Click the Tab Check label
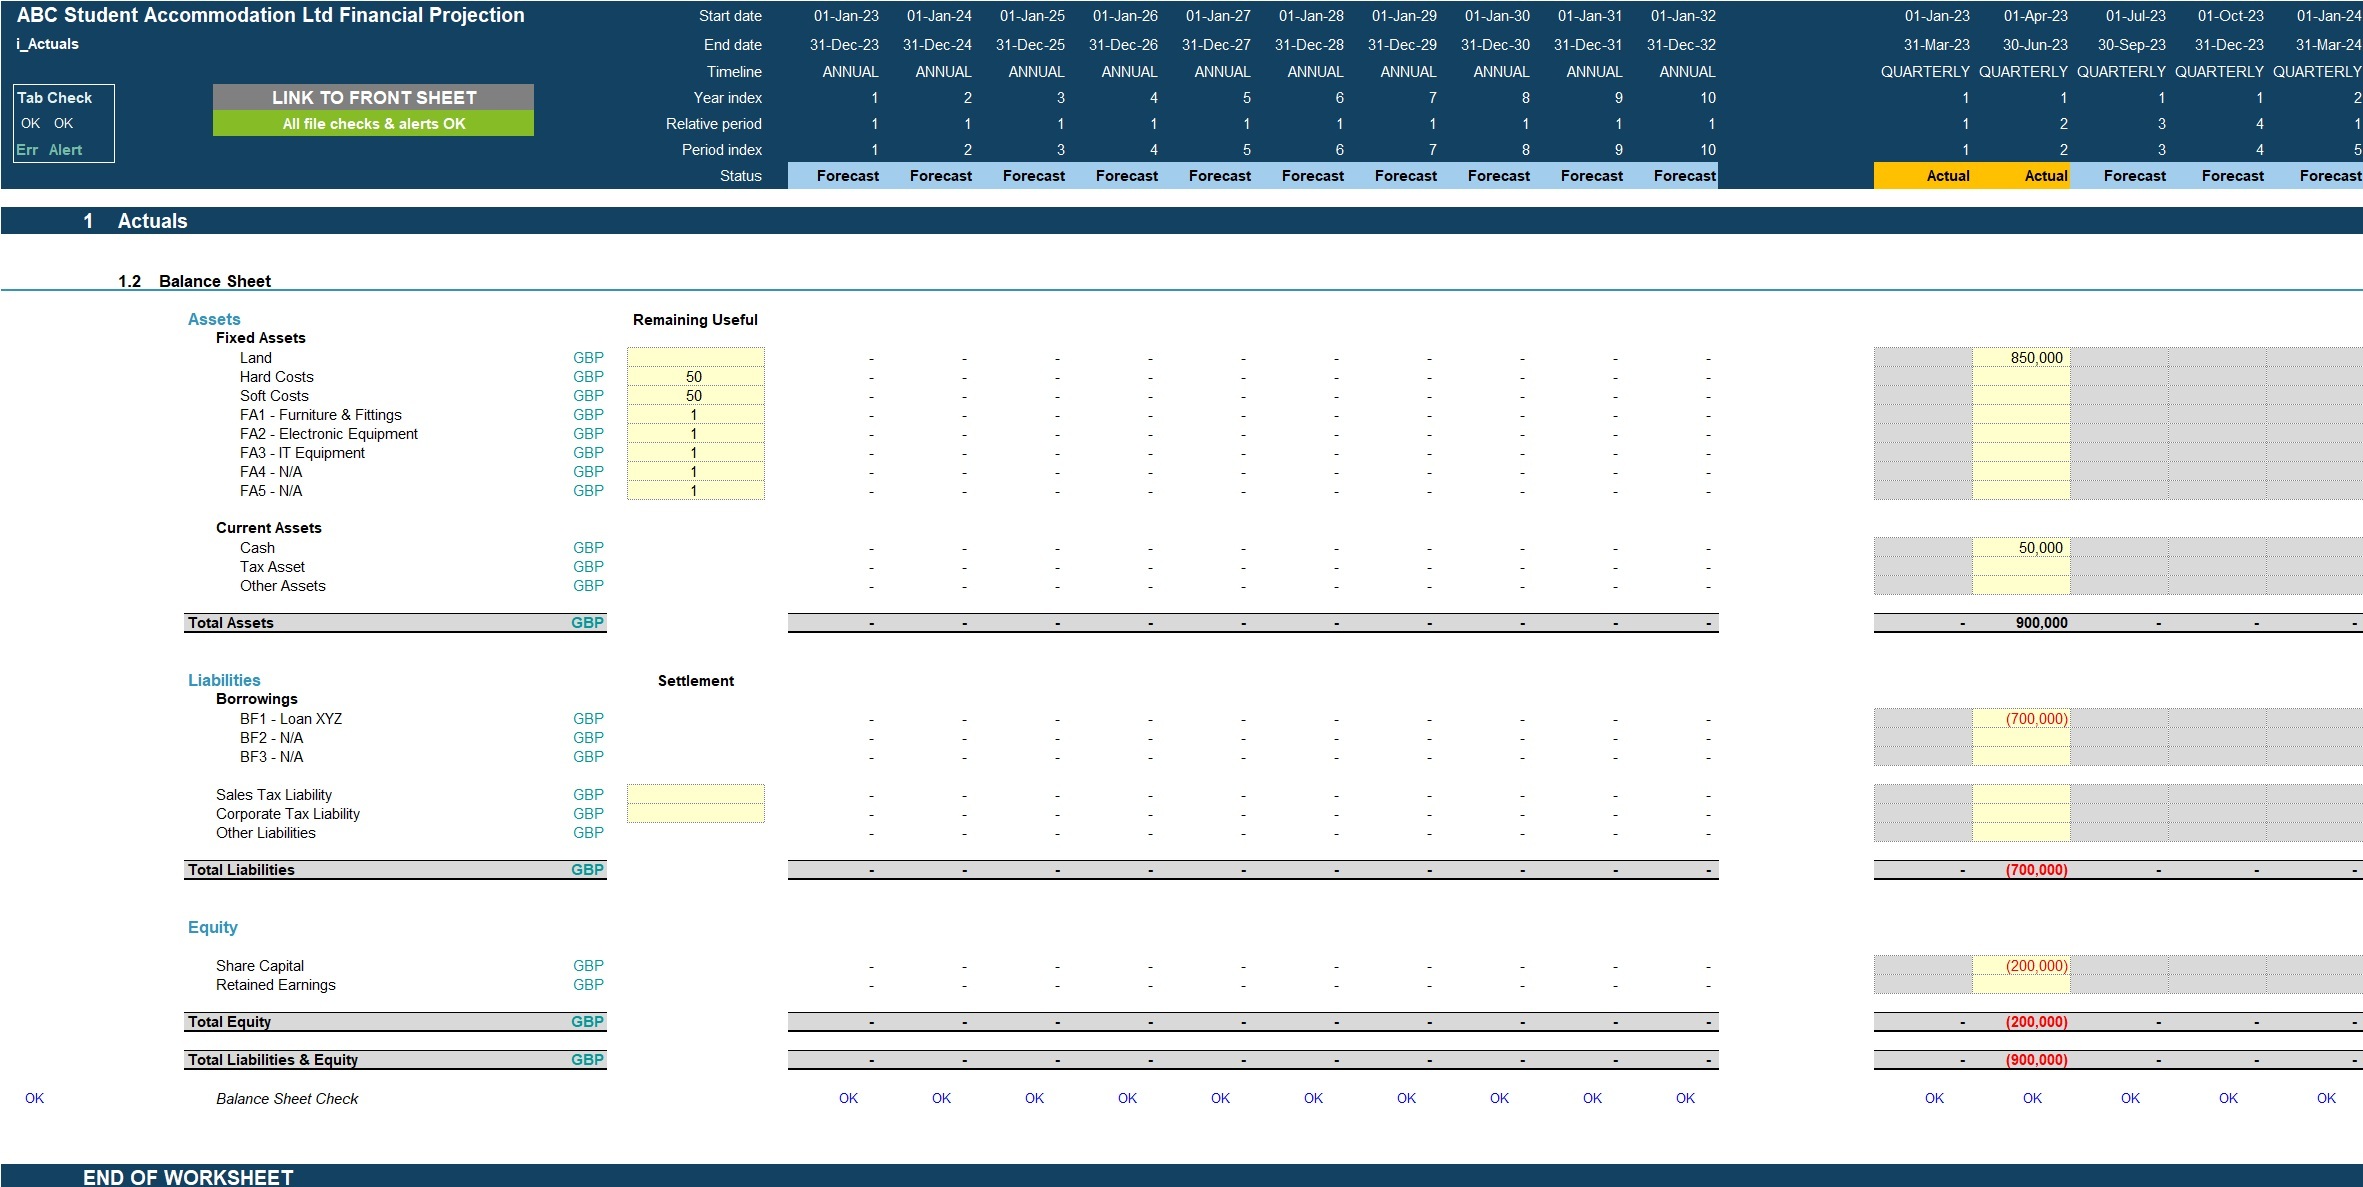The height and width of the screenshot is (1187, 2363). click(54, 97)
